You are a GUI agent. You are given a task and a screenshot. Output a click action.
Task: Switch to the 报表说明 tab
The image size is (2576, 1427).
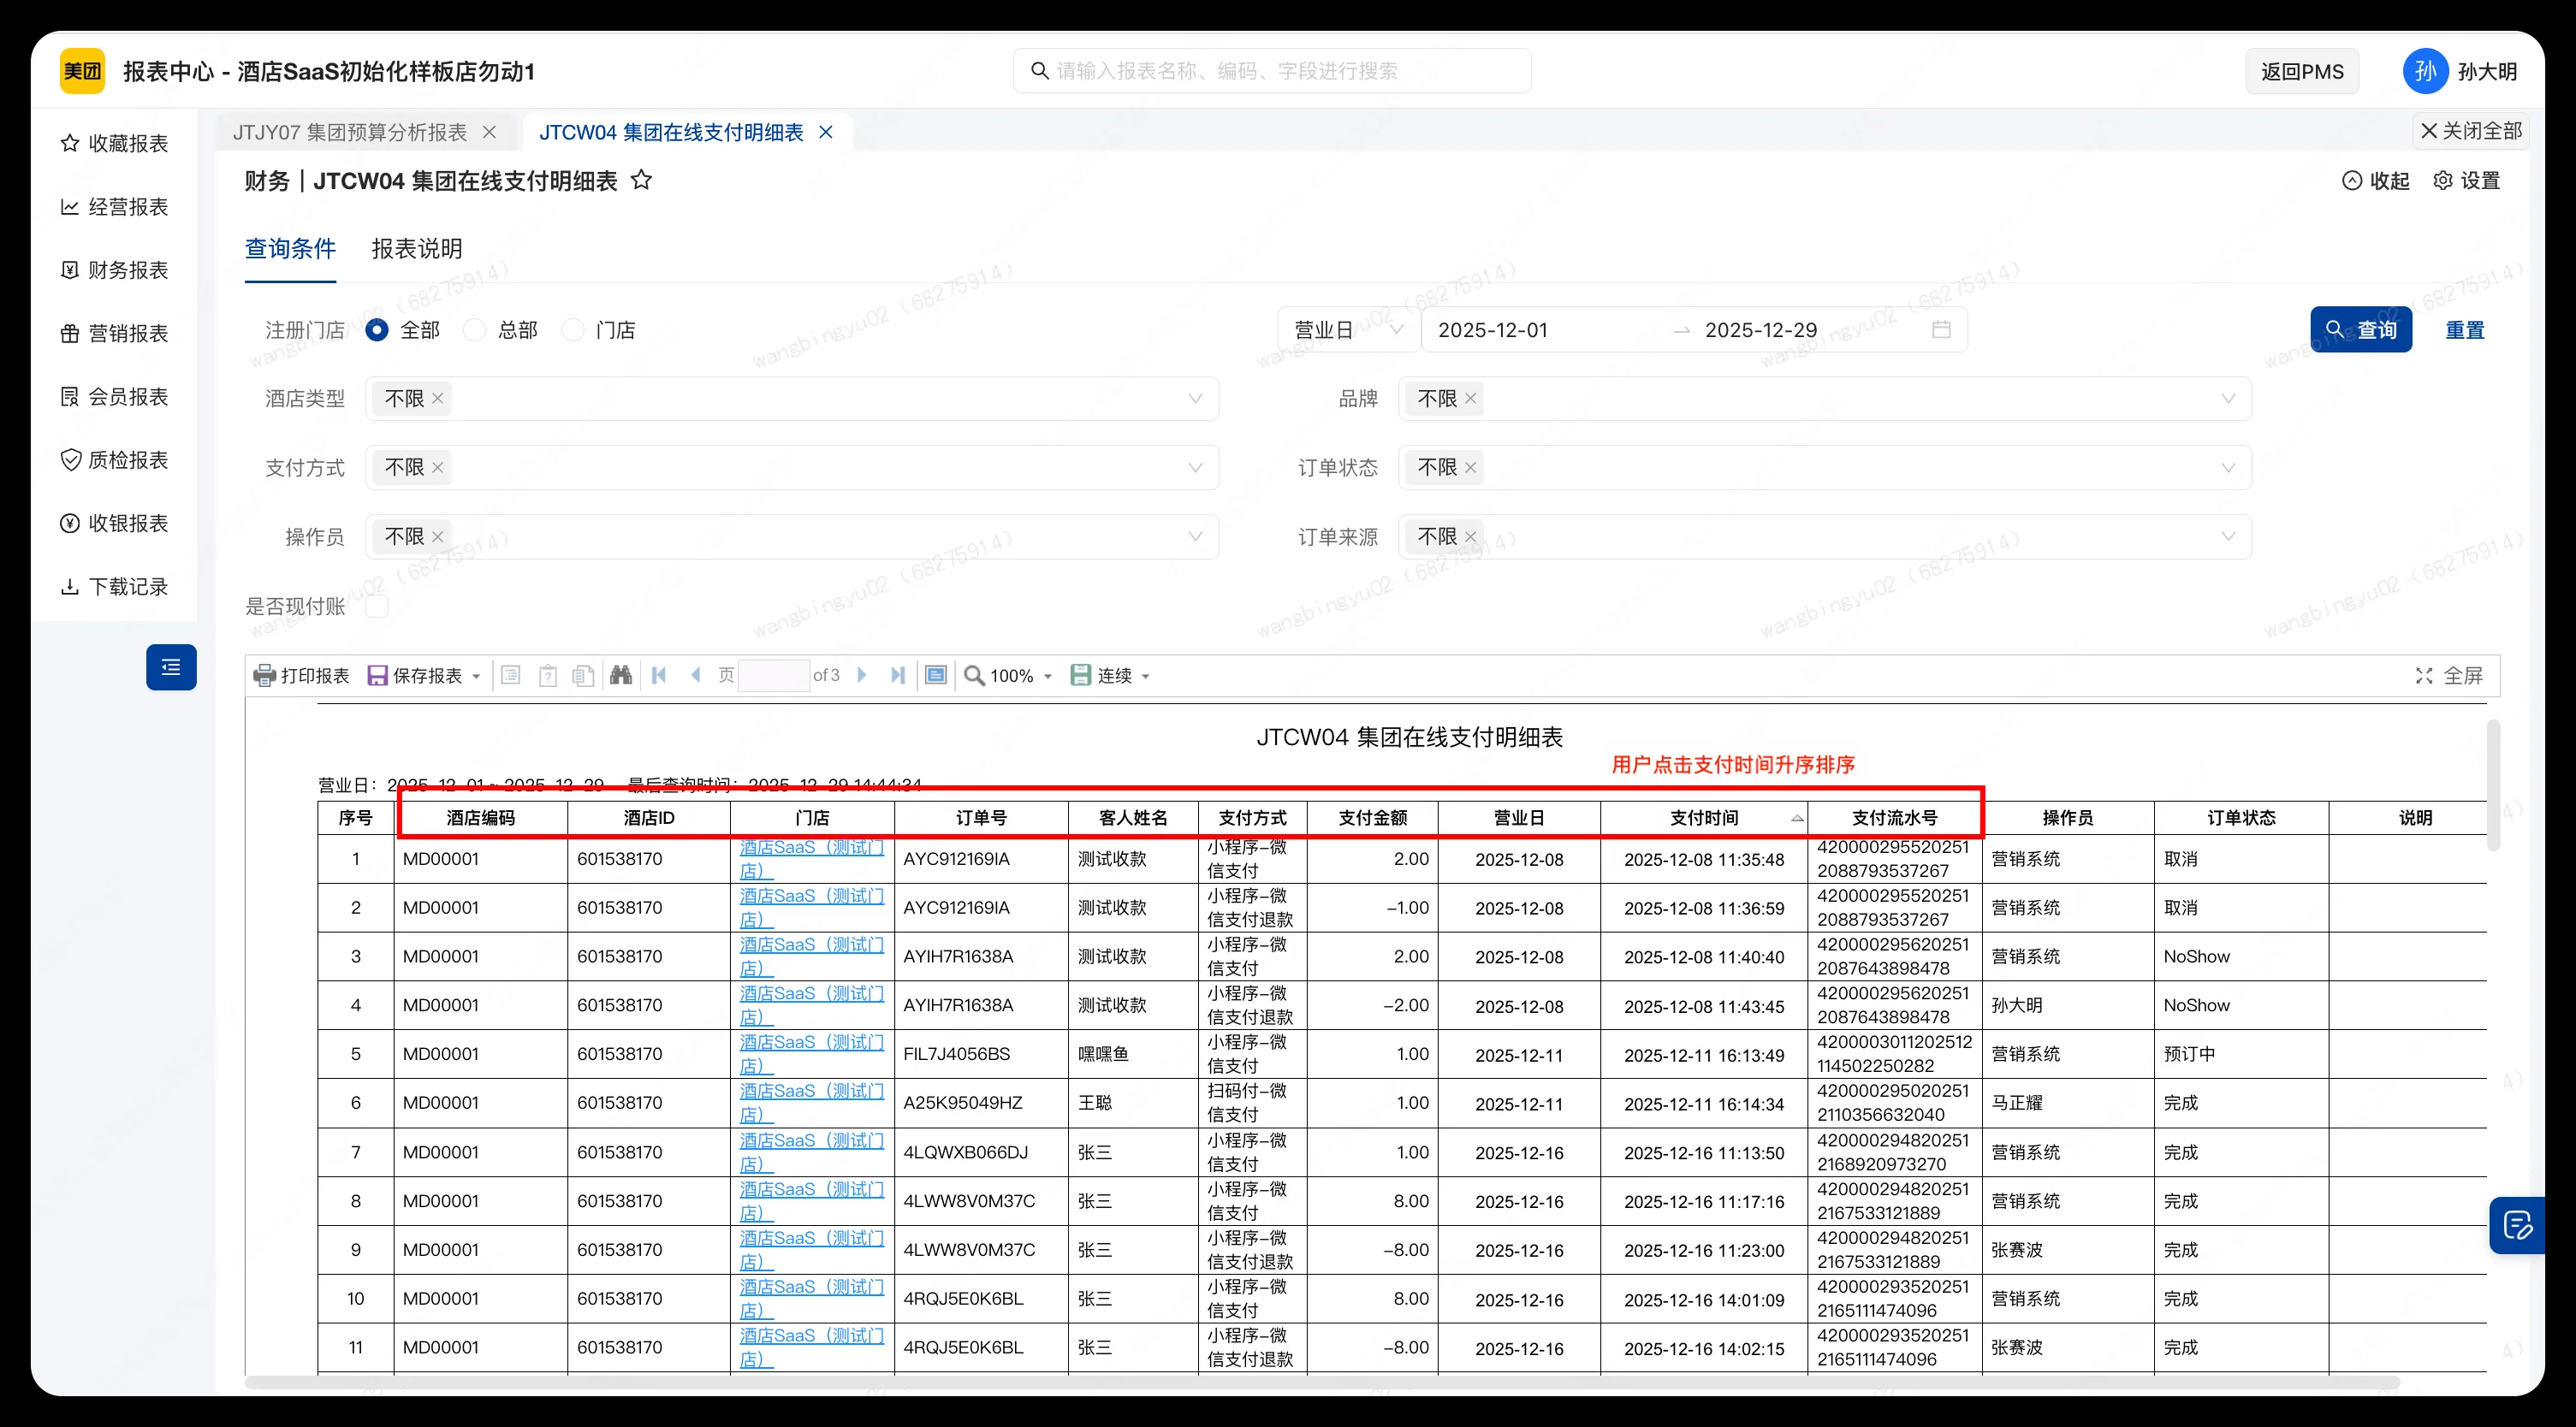click(416, 249)
